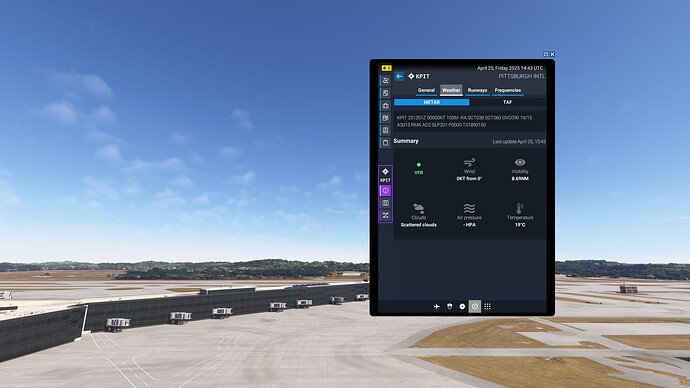
Task: Click the Scattered clouds value
Action: coord(418,225)
